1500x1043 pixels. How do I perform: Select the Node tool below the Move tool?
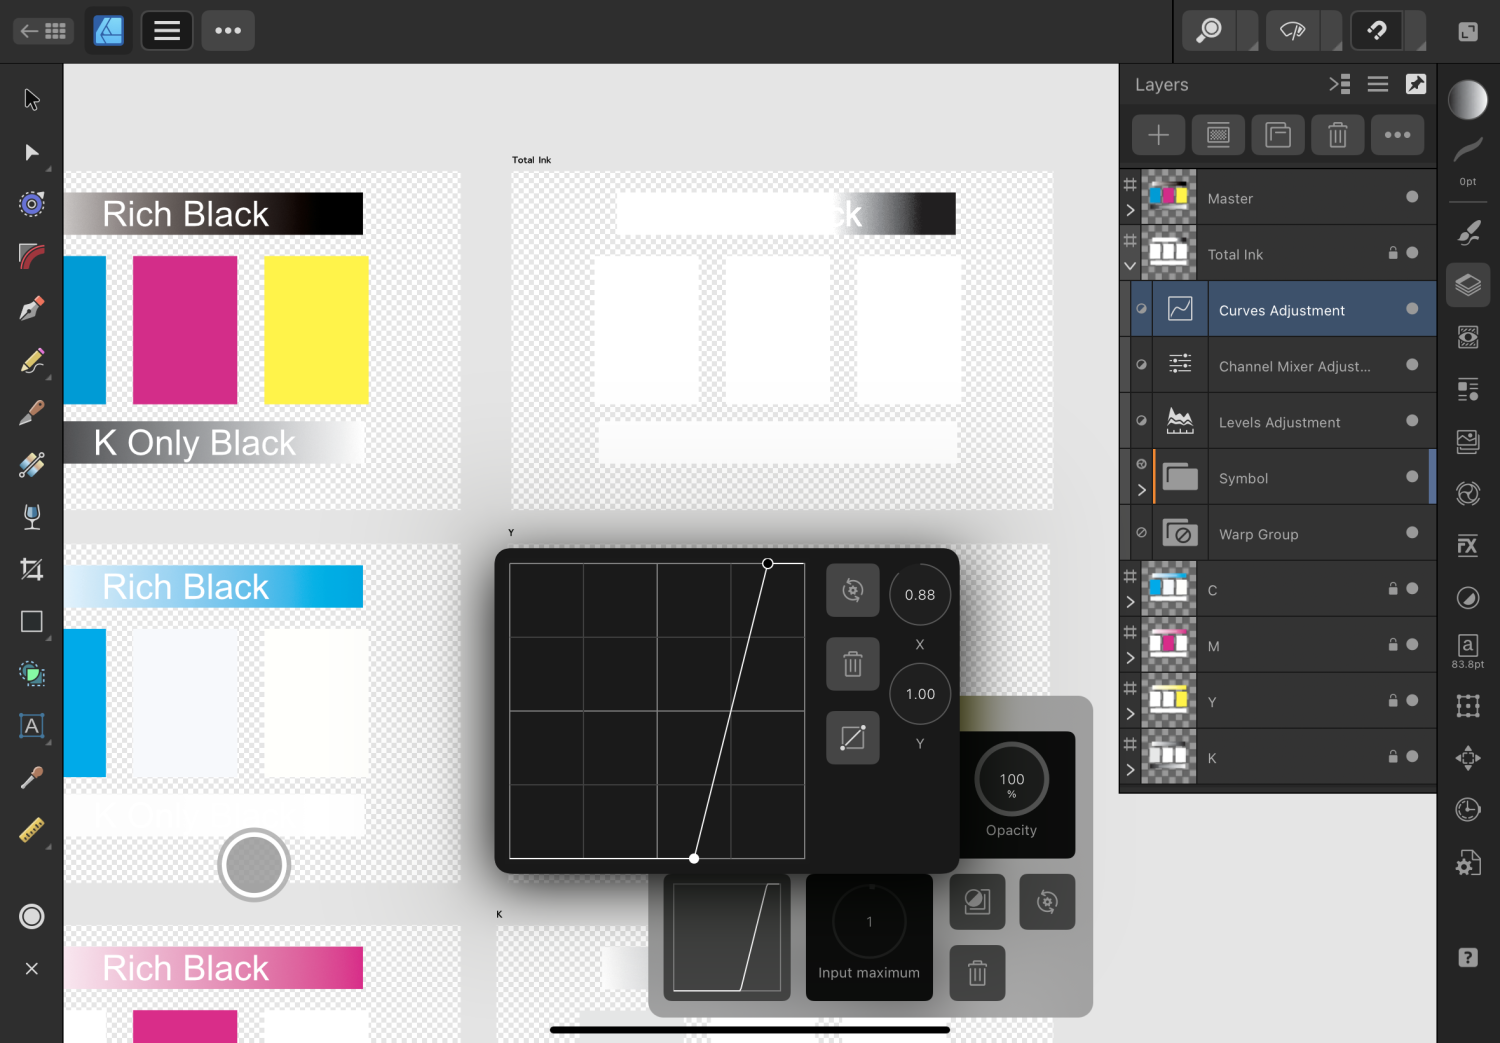pyautogui.click(x=30, y=152)
